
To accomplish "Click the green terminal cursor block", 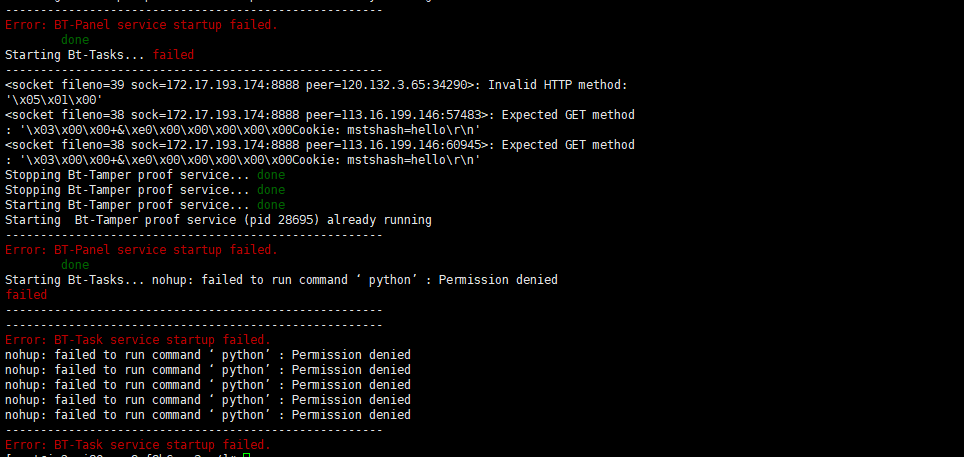I will [x=247, y=455].
